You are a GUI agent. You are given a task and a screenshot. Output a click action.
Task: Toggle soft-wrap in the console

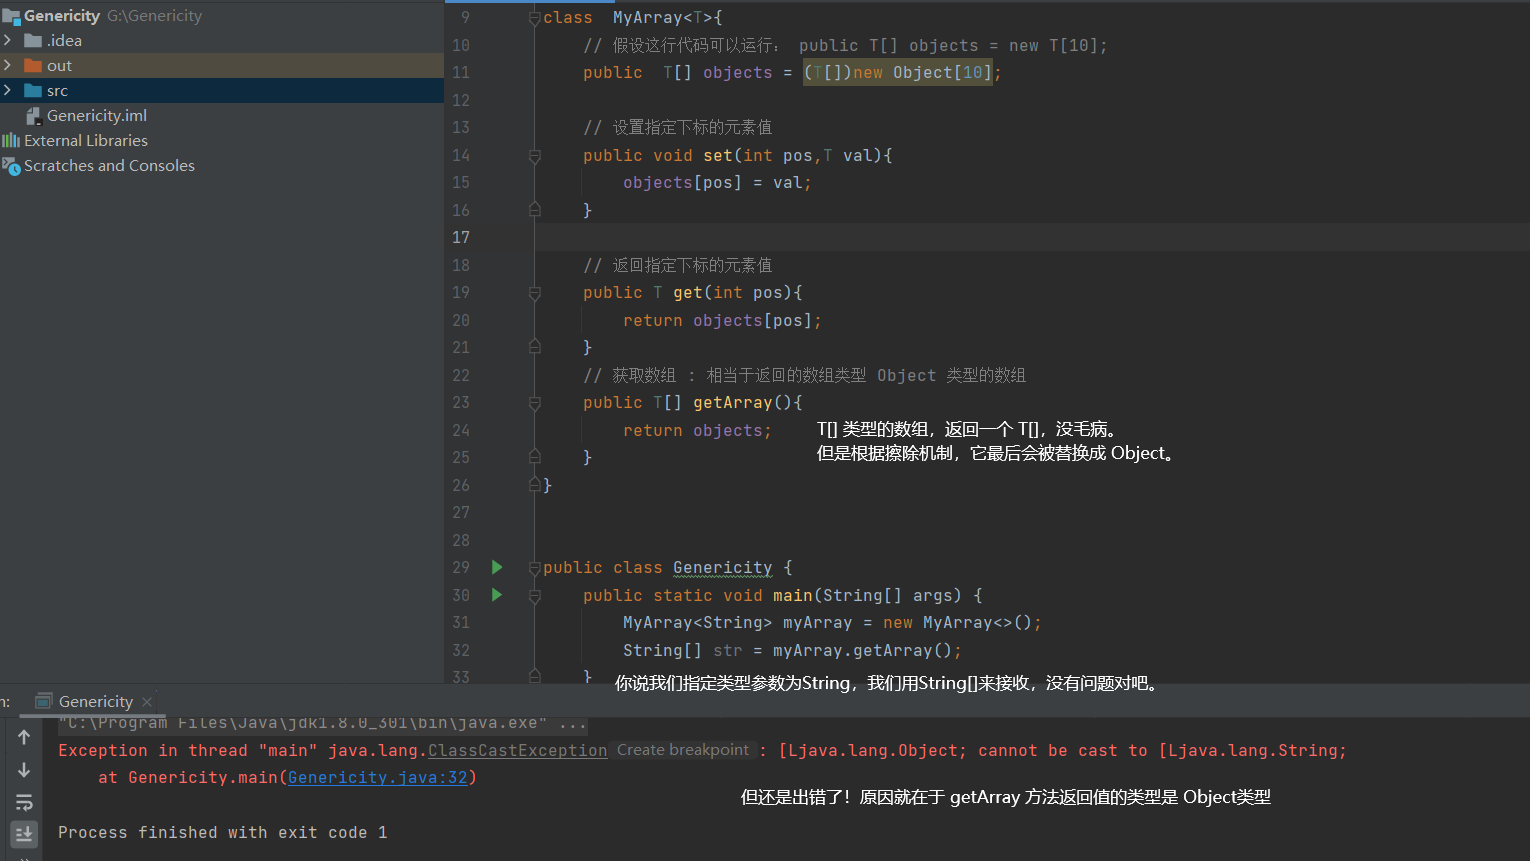[24, 802]
